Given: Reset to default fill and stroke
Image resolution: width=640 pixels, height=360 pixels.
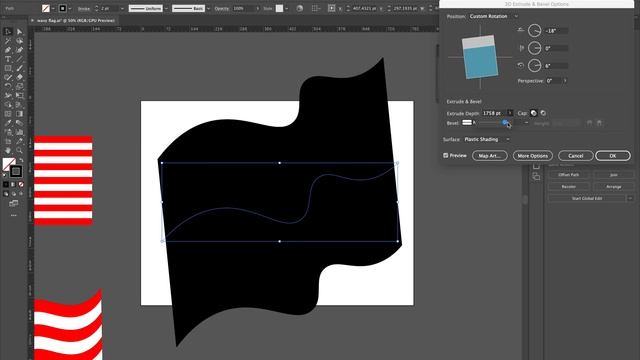Looking at the screenshot, I should (5, 175).
